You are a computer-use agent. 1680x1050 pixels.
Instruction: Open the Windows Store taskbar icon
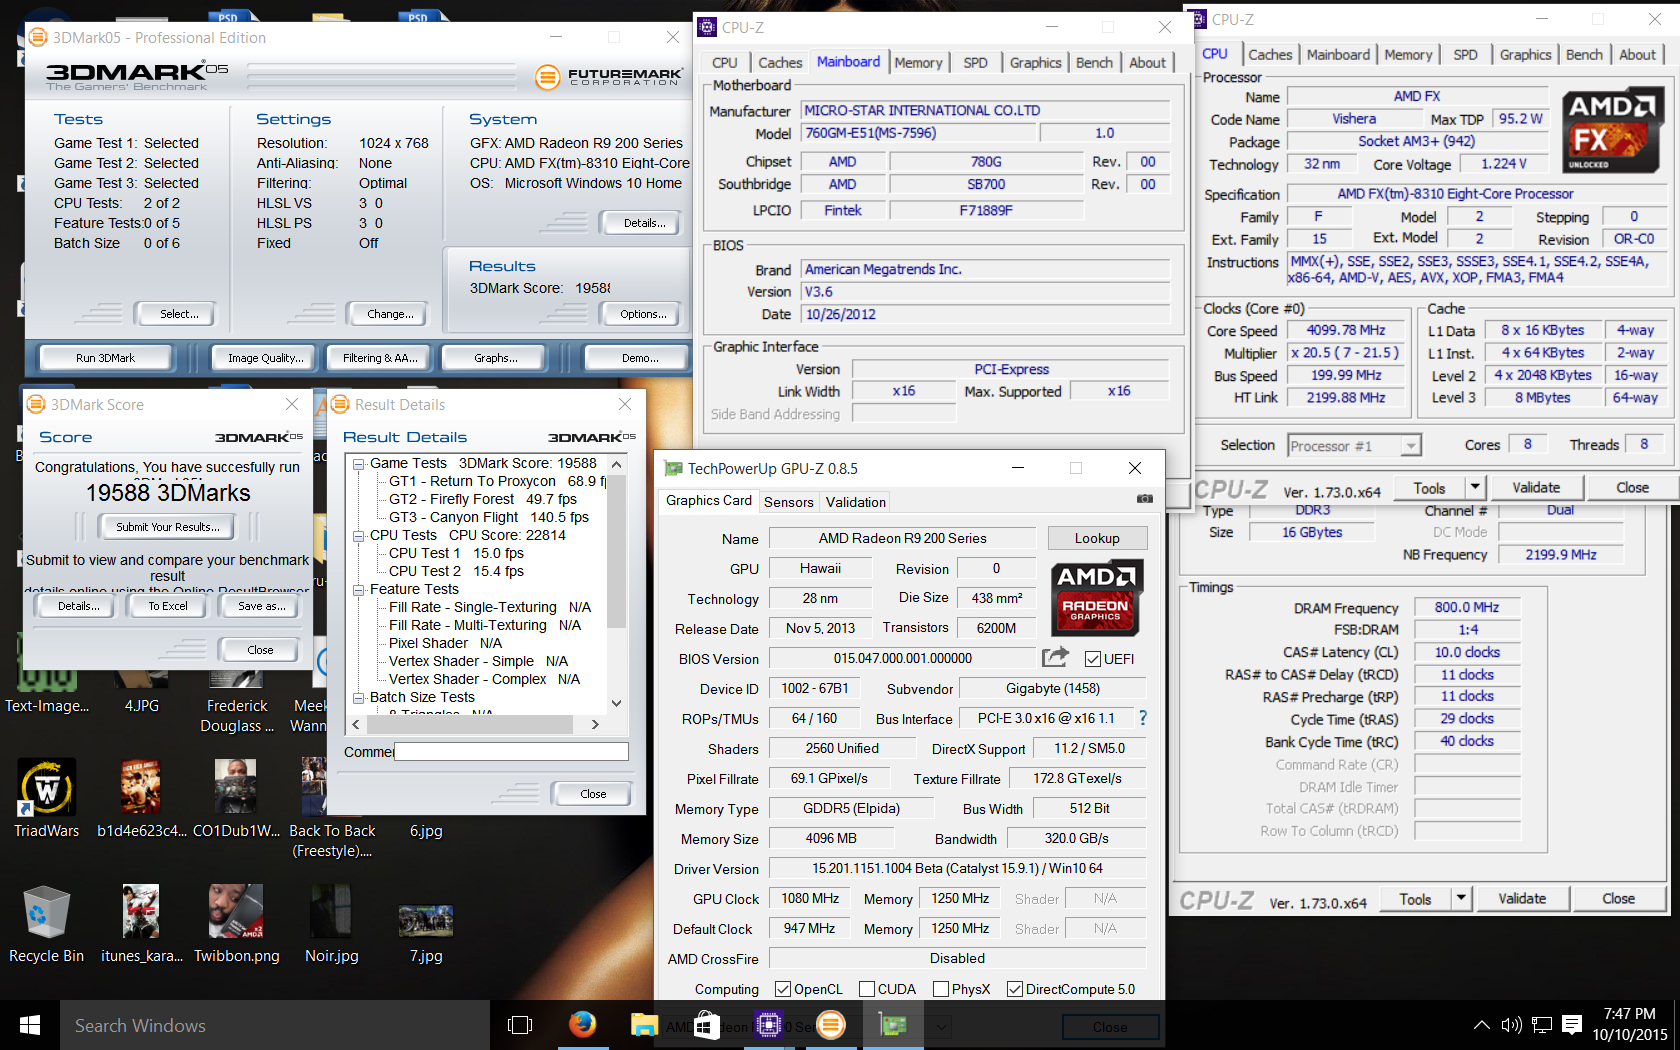point(706,1025)
